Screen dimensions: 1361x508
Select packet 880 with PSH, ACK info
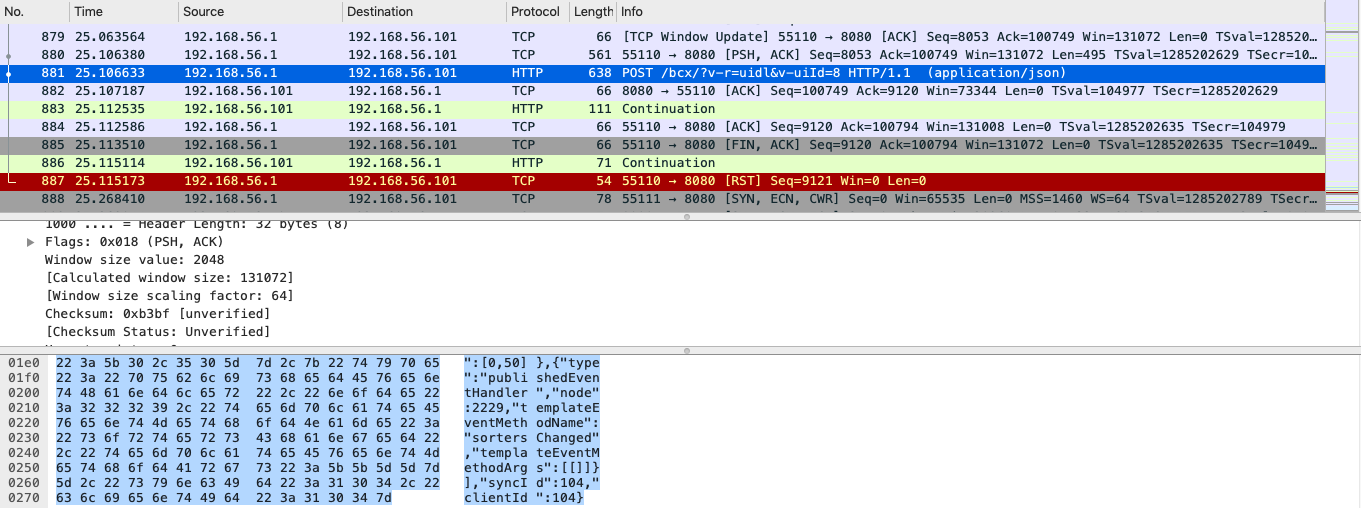[662, 55]
